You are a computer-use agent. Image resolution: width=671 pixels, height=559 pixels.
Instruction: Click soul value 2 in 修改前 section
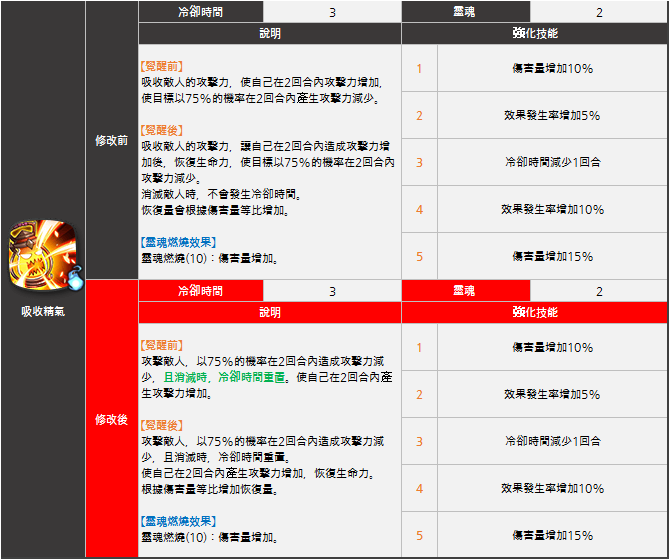pos(599,12)
